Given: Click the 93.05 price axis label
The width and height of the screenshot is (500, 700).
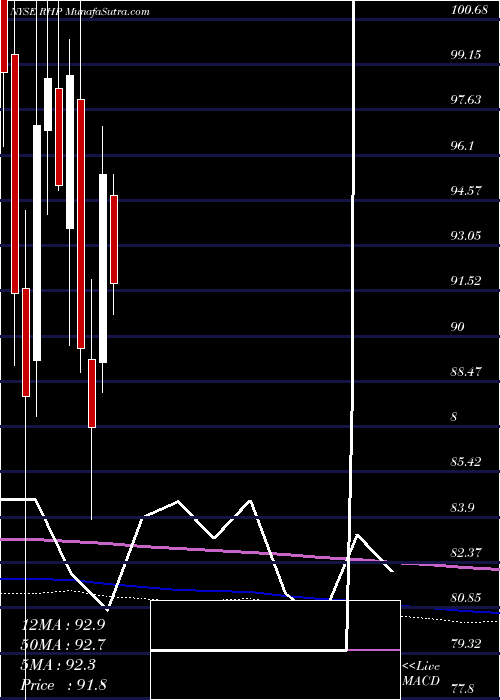Looking at the screenshot, I should click(466, 236).
